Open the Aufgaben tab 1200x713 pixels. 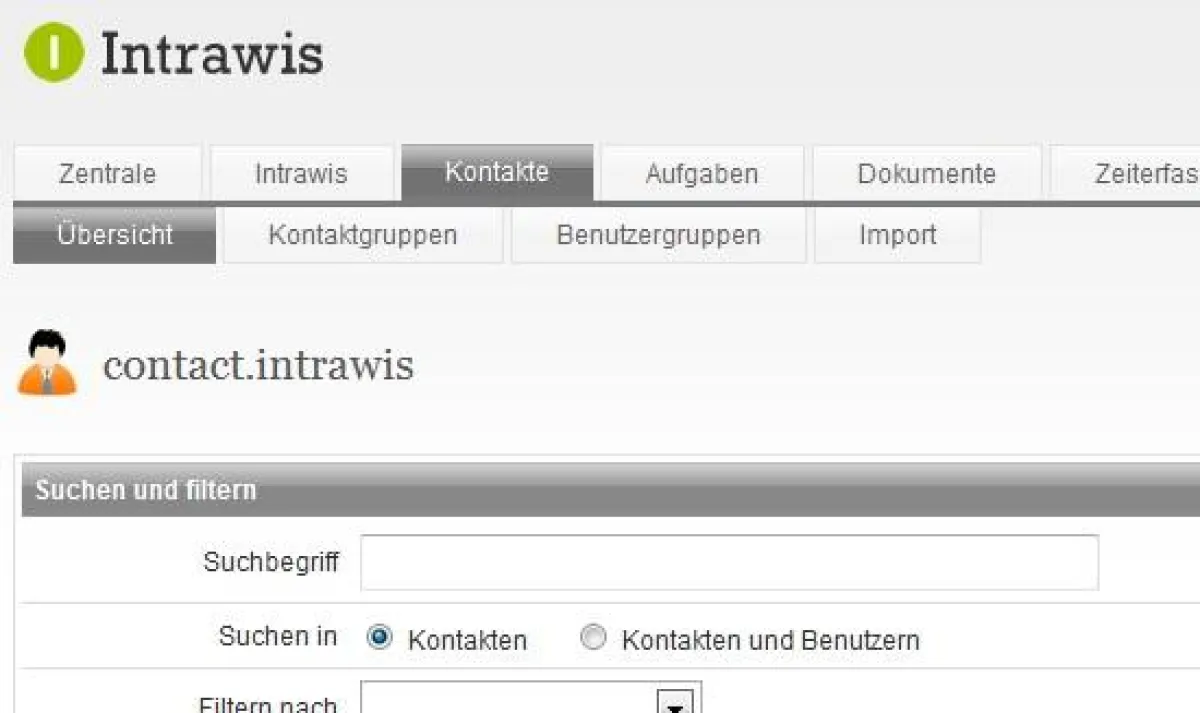(x=700, y=173)
